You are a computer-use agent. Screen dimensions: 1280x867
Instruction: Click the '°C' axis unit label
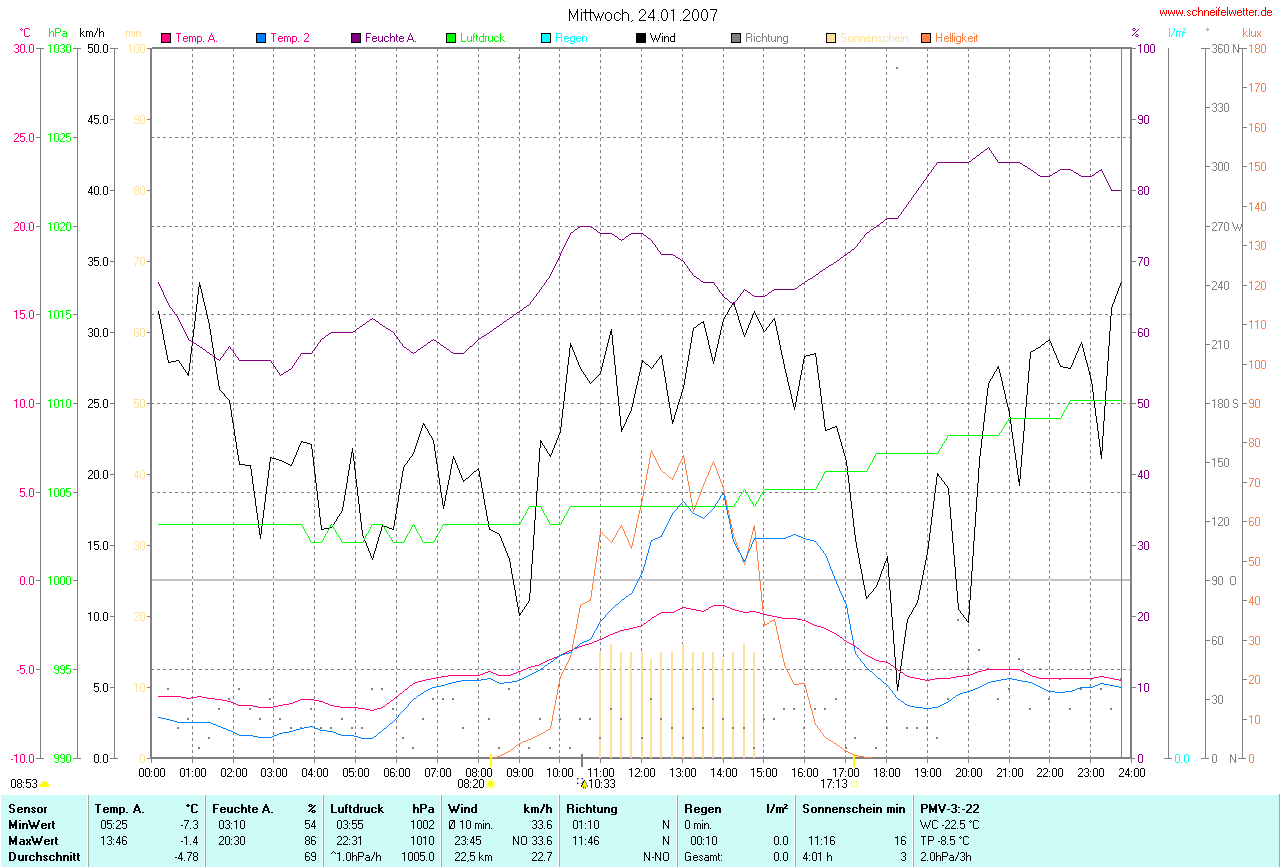pos(25,33)
